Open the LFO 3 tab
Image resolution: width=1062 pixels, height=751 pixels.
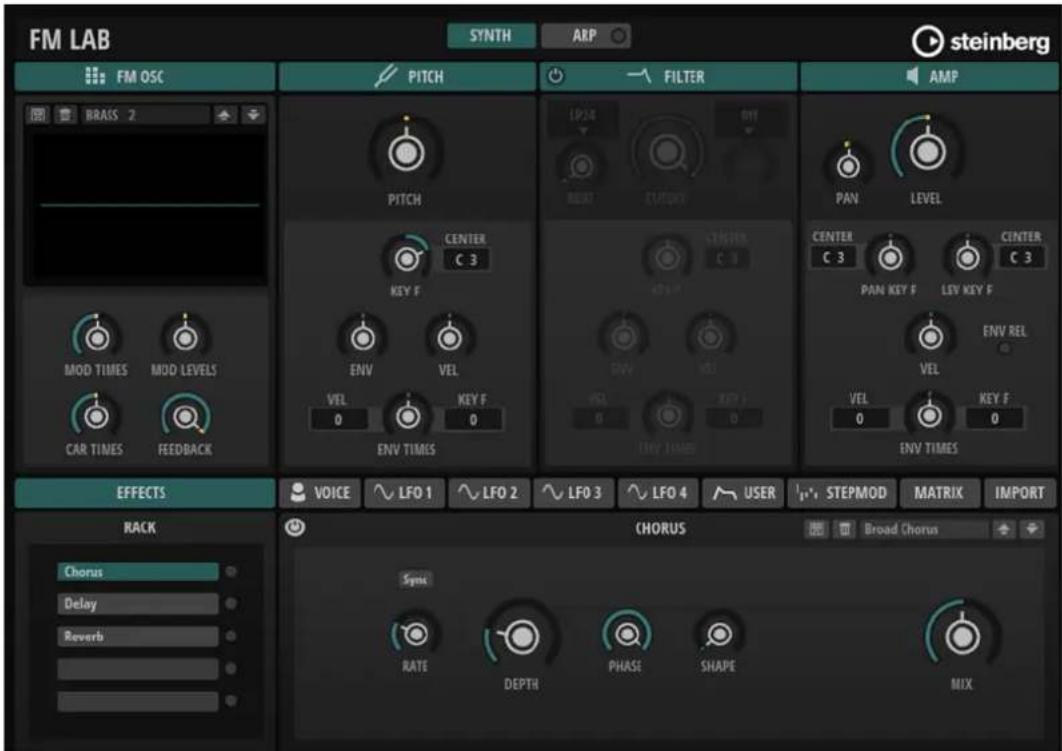pyautogui.click(x=573, y=492)
